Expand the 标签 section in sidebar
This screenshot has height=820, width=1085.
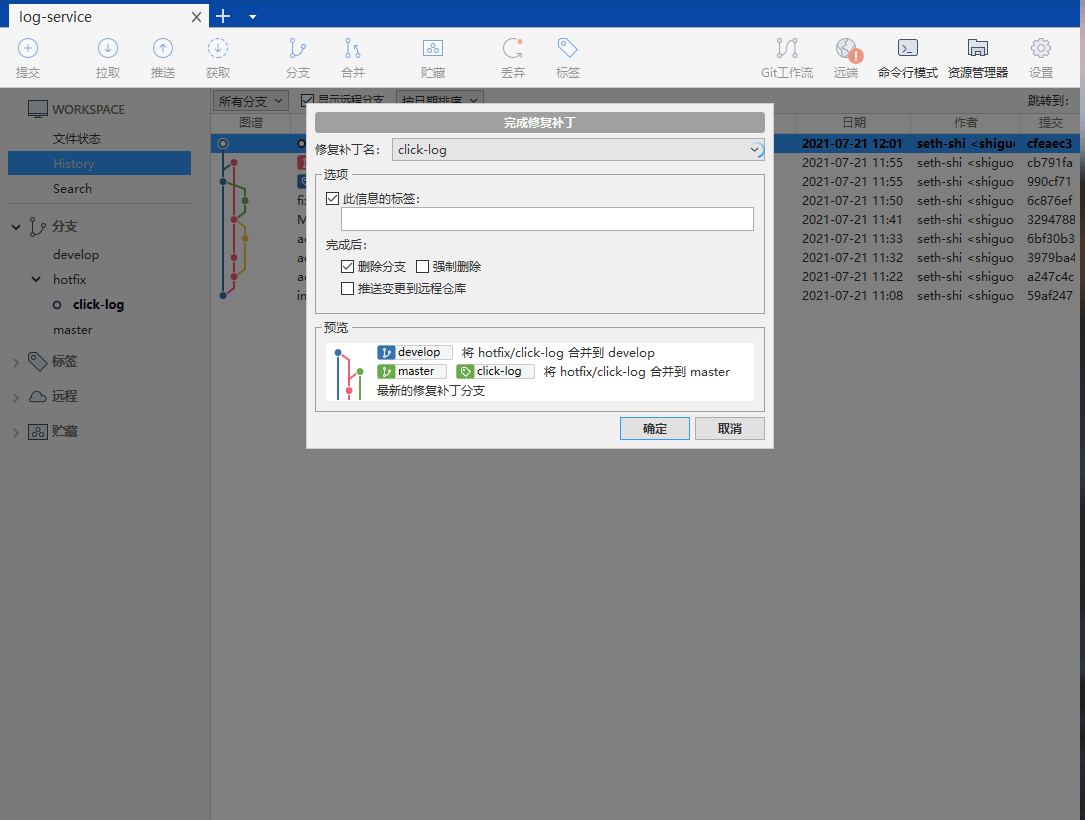coord(16,362)
